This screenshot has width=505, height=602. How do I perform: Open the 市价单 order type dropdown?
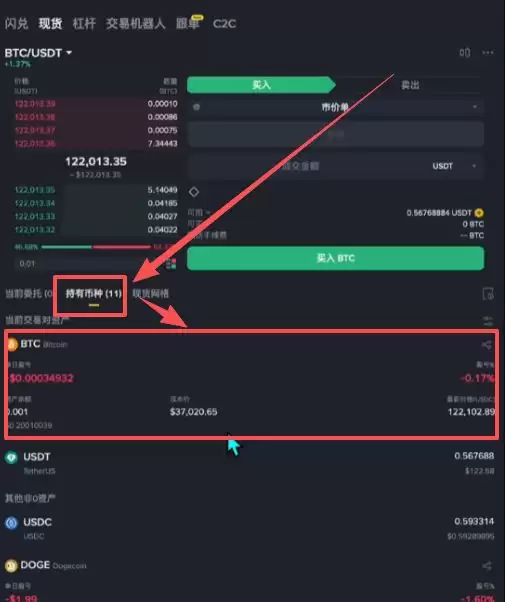(336, 107)
